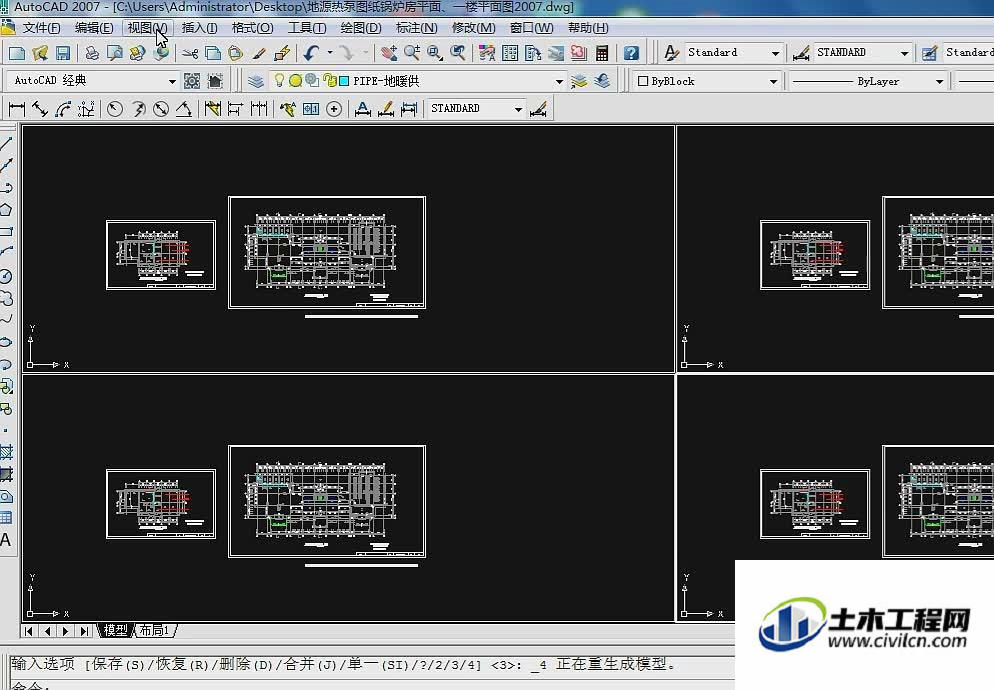Select the Aligned dimension tool
The height and width of the screenshot is (690, 994).
point(40,109)
